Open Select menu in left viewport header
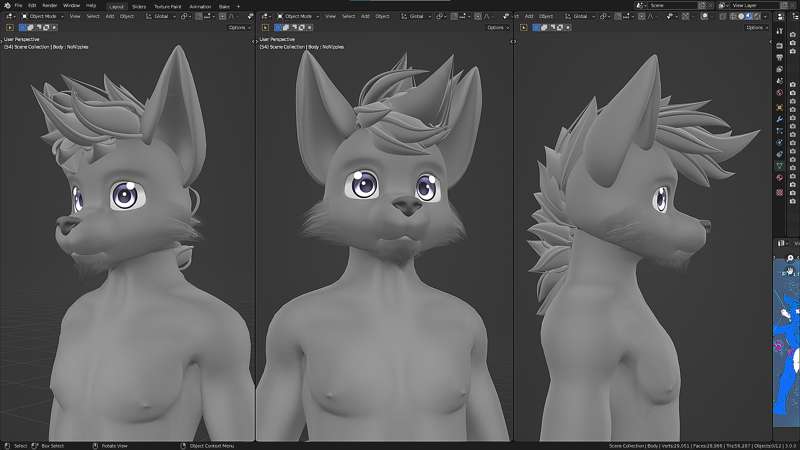The image size is (800, 450). 93,16
